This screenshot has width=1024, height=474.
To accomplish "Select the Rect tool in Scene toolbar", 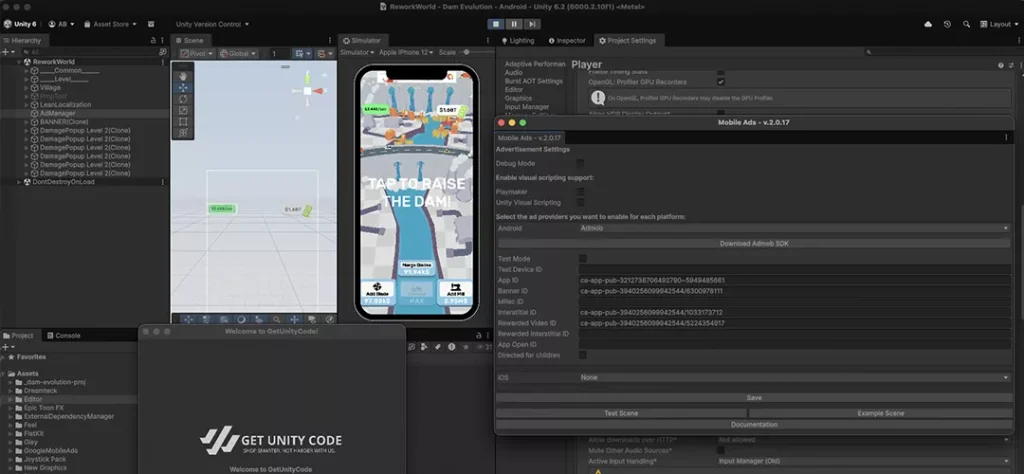I will [183, 121].
